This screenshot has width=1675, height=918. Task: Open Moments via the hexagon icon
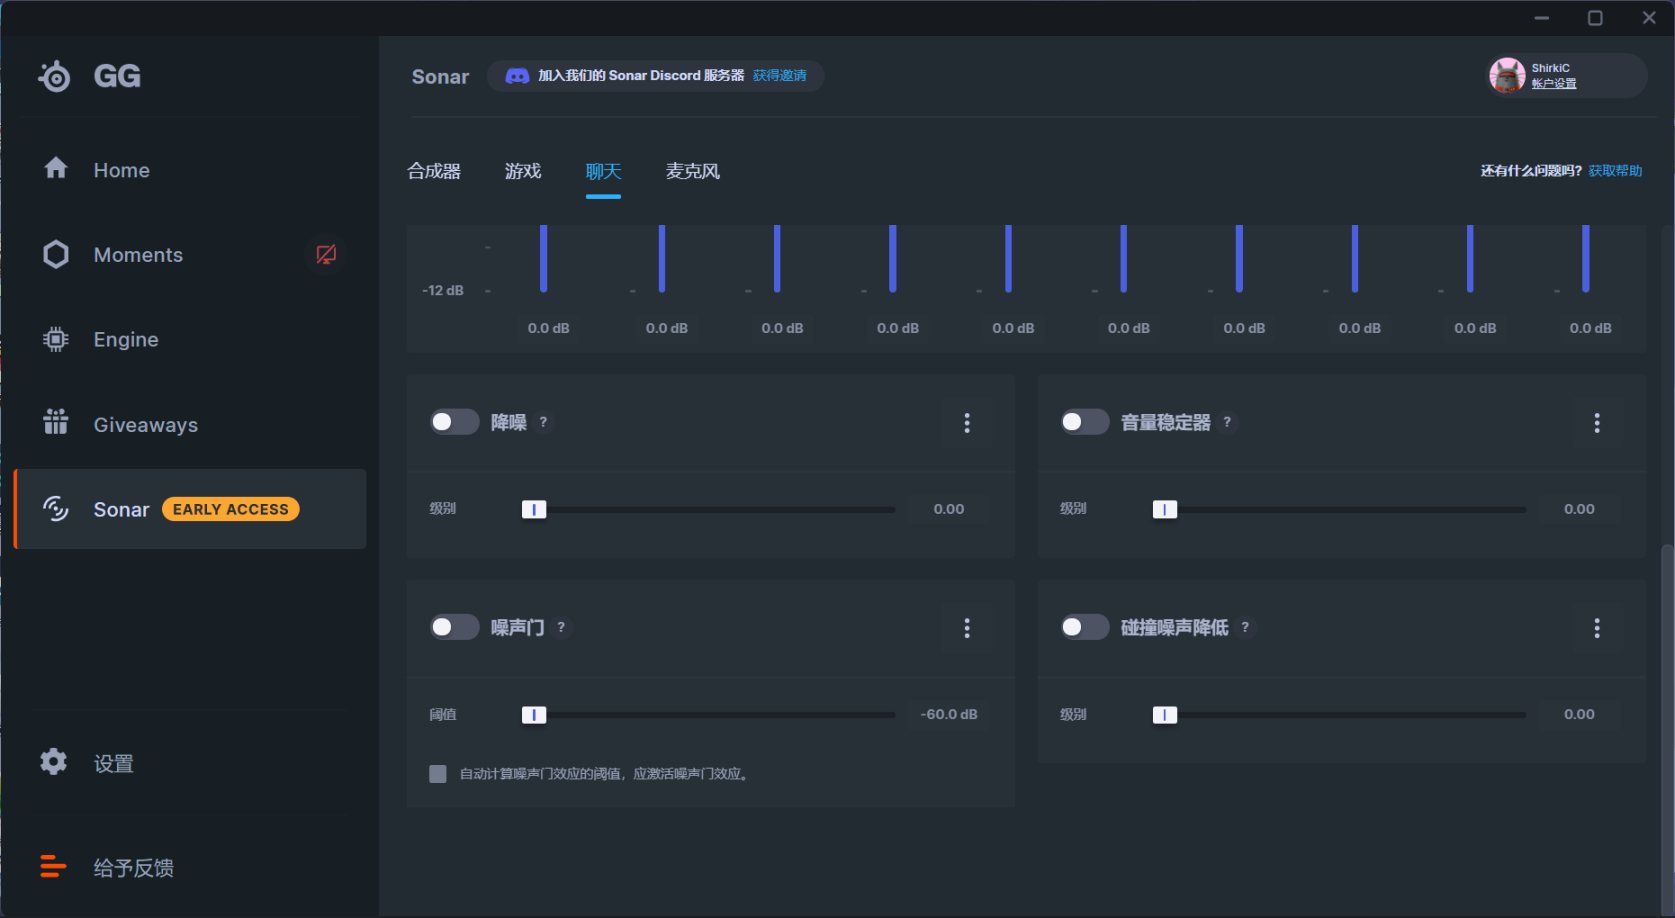click(56, 254)
